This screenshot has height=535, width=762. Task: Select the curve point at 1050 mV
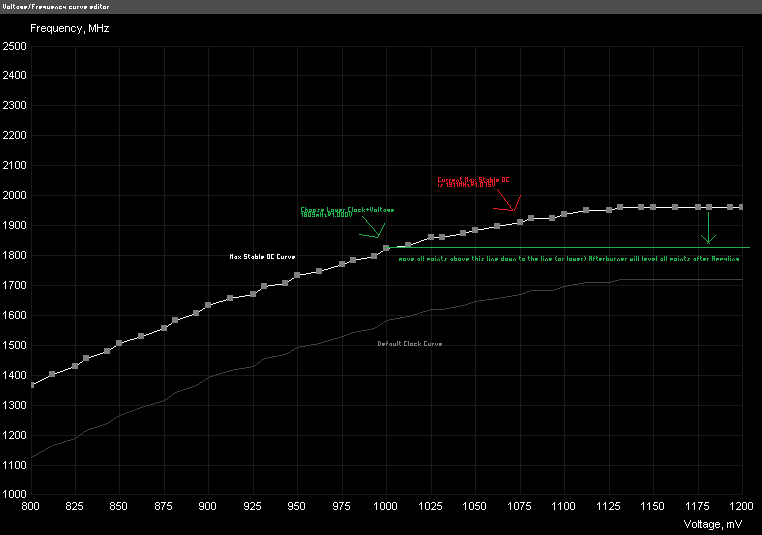[x=475, y=230]
